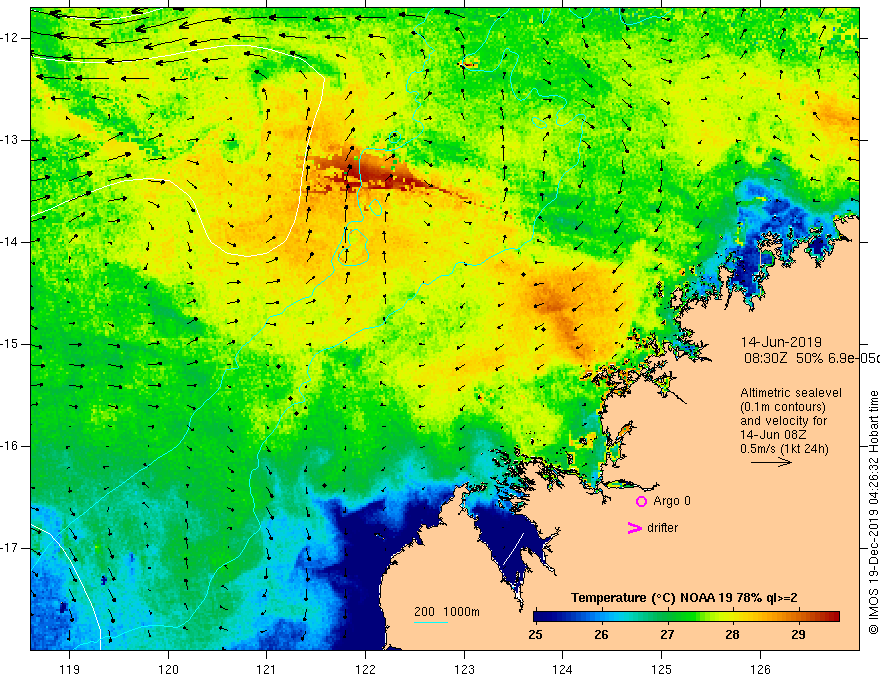This screenshot has width=880, height=680.
Task: Click longitude axis label 121
Action: pos(267,669)
